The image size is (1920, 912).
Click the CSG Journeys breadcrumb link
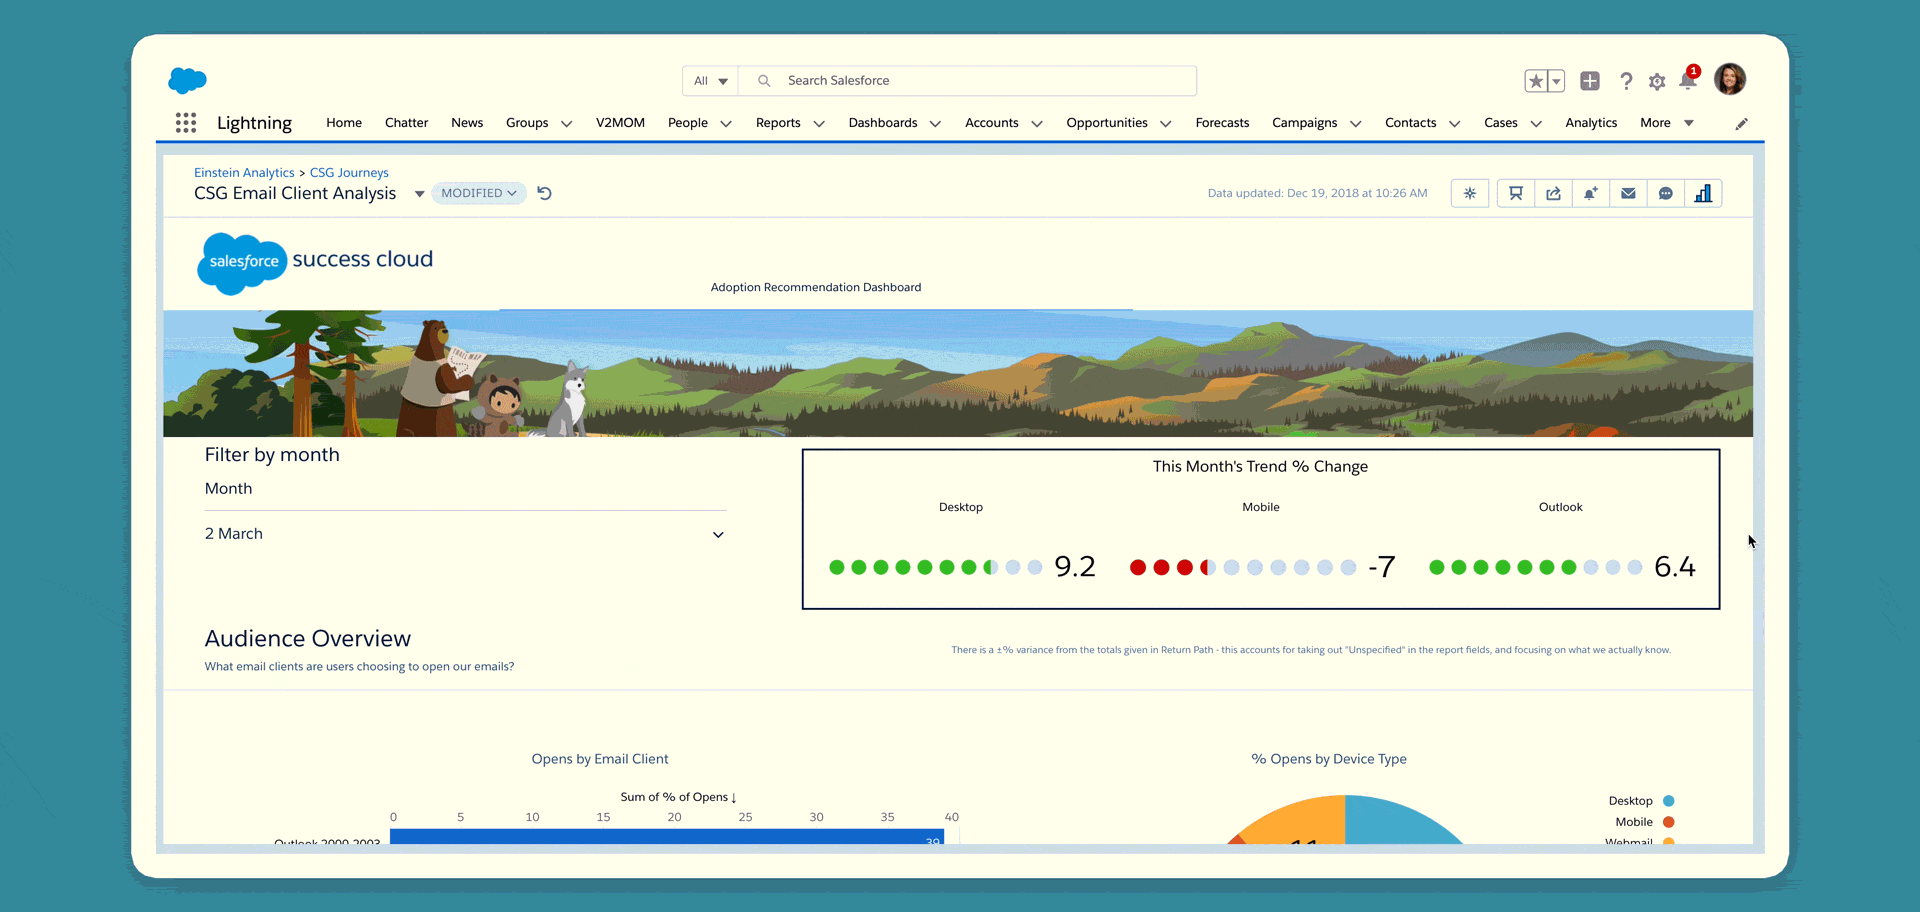pyautogui.click(x=349, y=173)
